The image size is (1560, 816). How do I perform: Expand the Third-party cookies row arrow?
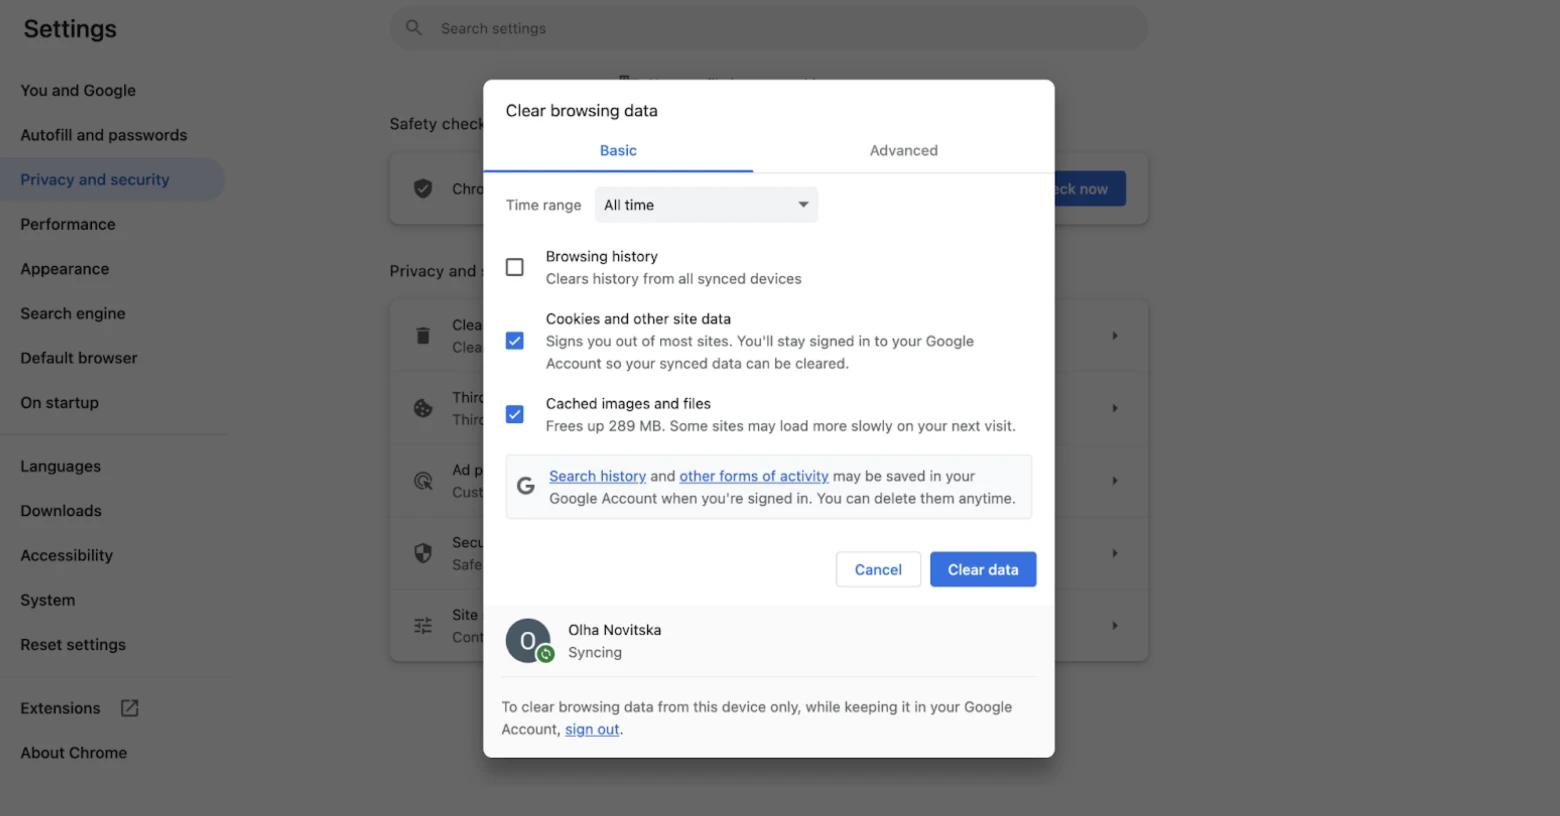pyautogui.click(x=1115, y=408)
